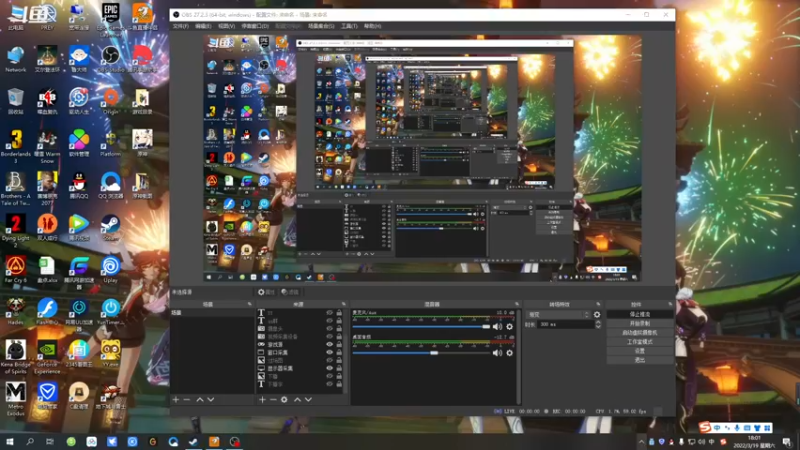Toggle visibility eye for 摄像头 source

(330, 329)
